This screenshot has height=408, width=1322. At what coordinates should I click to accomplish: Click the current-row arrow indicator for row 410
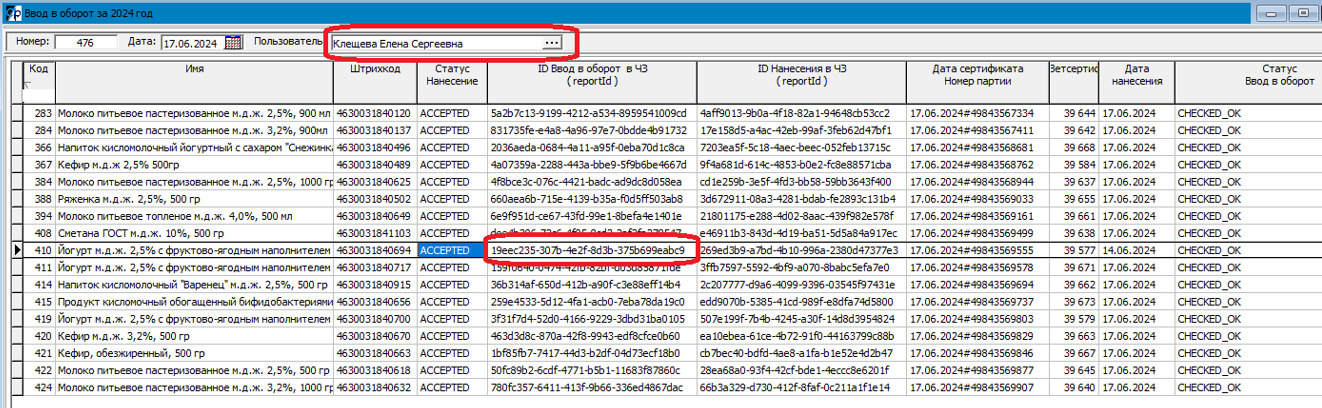click(x=16, y=249)
